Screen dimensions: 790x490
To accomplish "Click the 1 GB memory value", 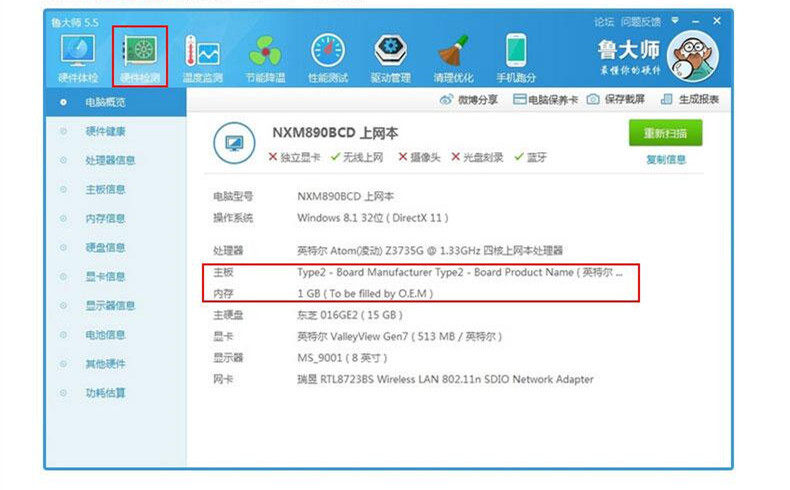I will click(365, 294).
